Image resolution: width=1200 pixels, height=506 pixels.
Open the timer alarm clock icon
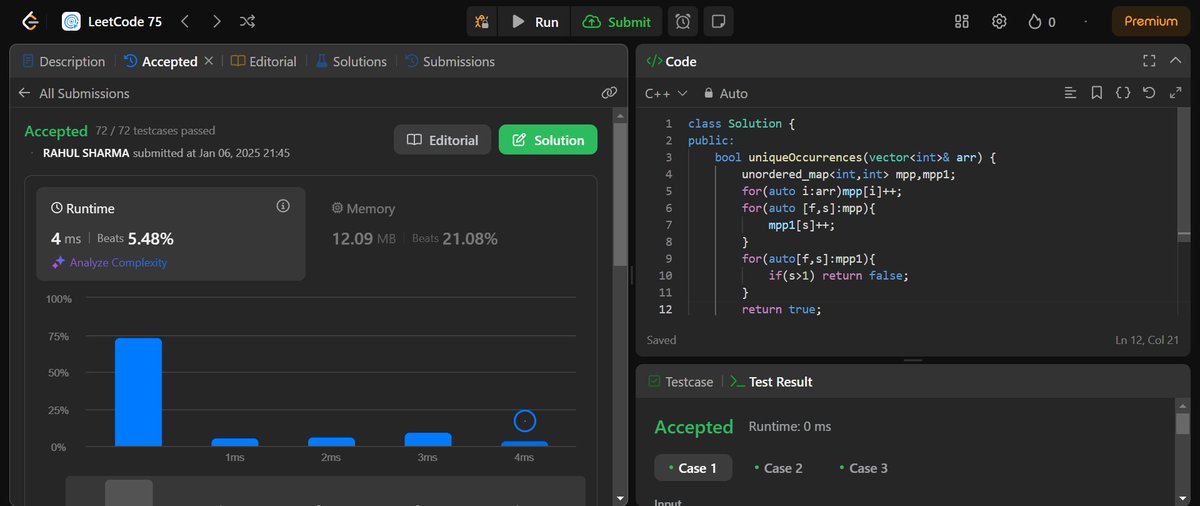pyautogui.click(x=683, y=21)
